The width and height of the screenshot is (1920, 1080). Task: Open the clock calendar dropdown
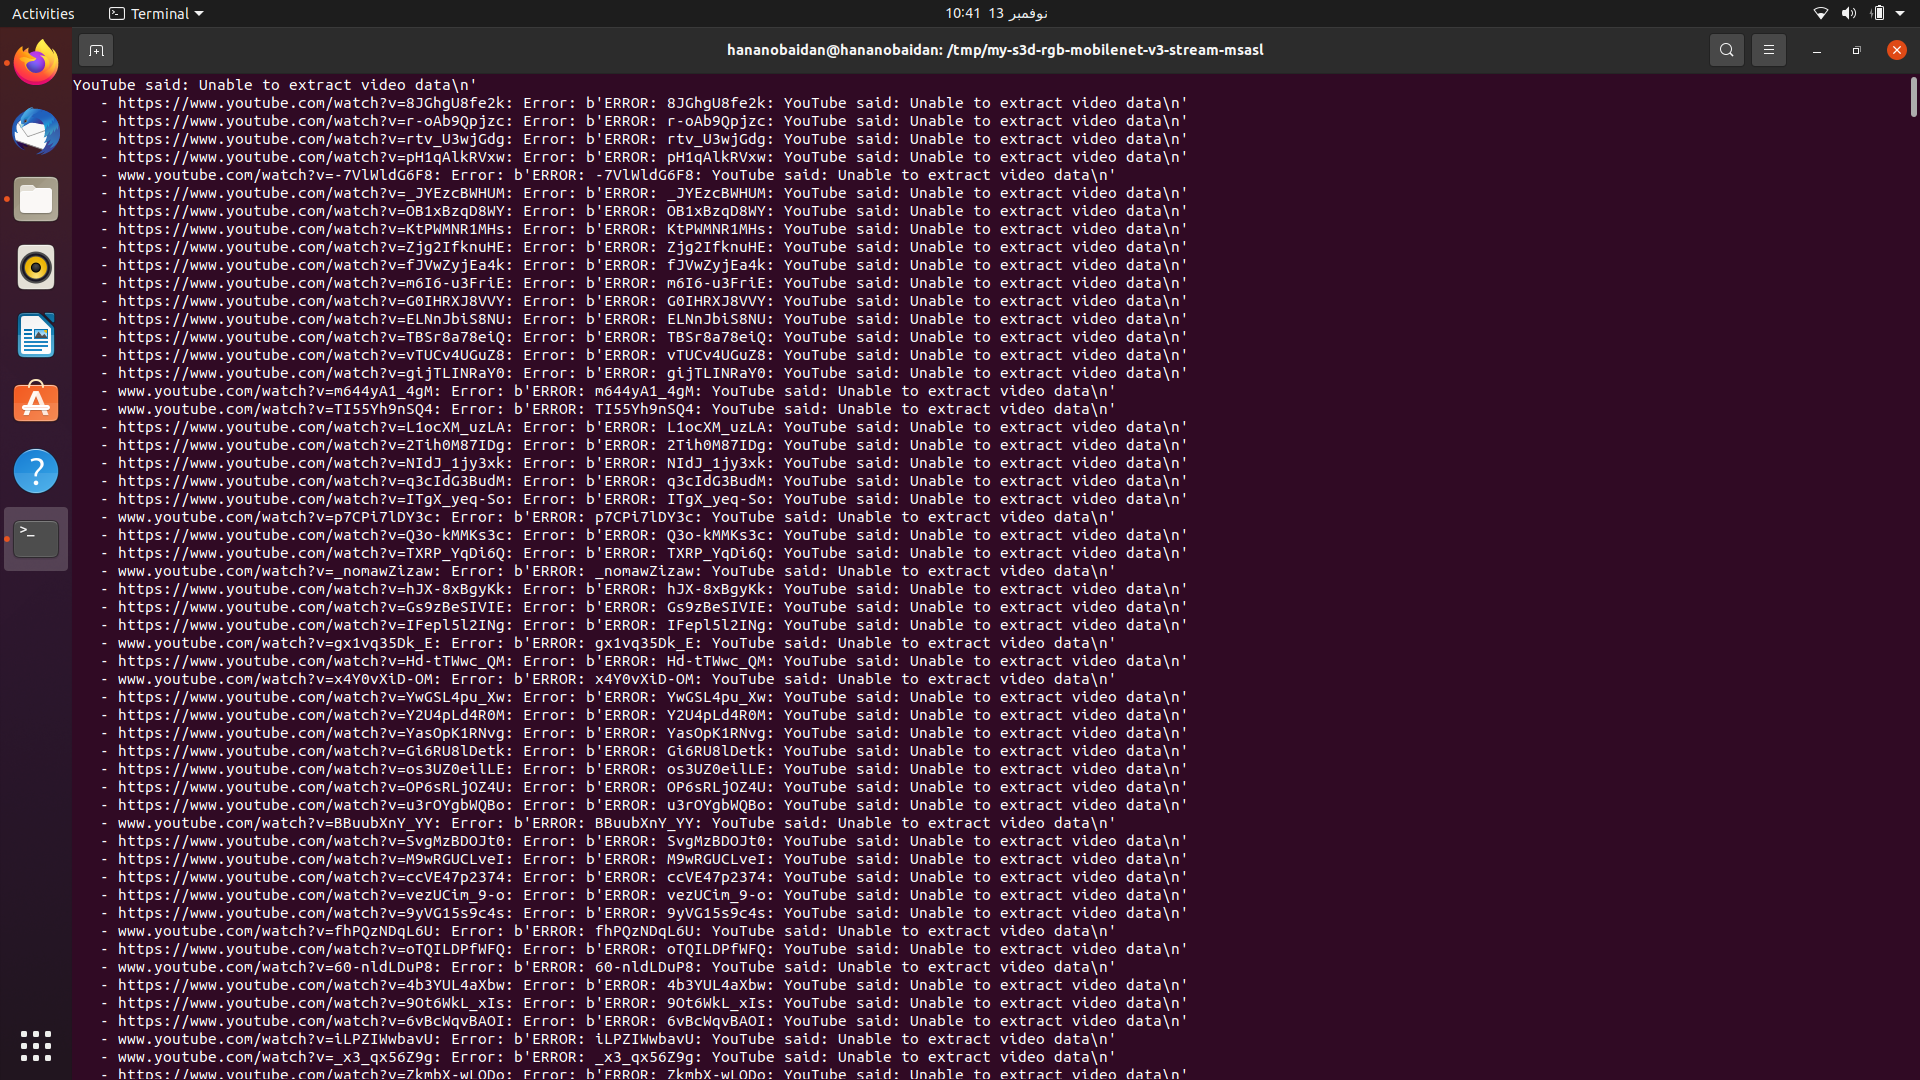[x=995, y=13]
